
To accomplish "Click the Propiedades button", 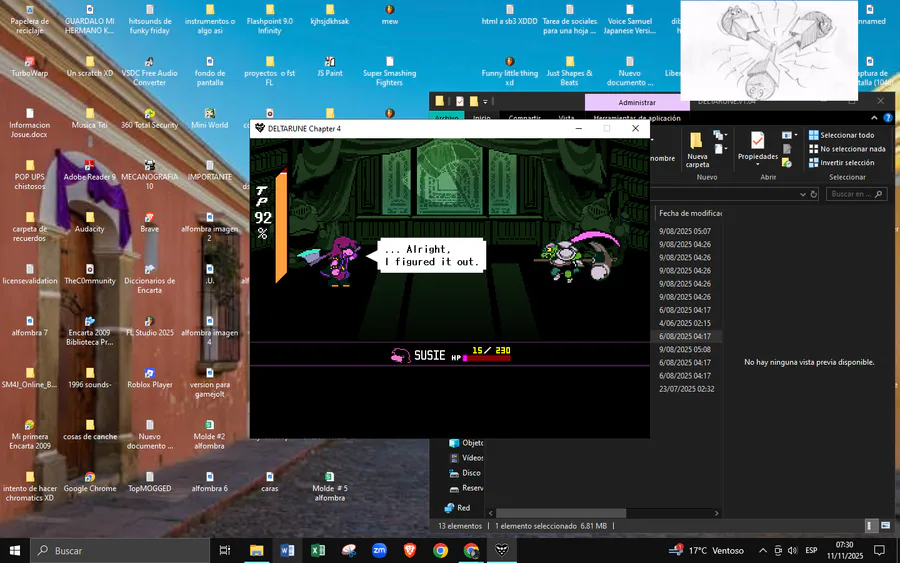I will pyautogui.click(x=758, y=147).
